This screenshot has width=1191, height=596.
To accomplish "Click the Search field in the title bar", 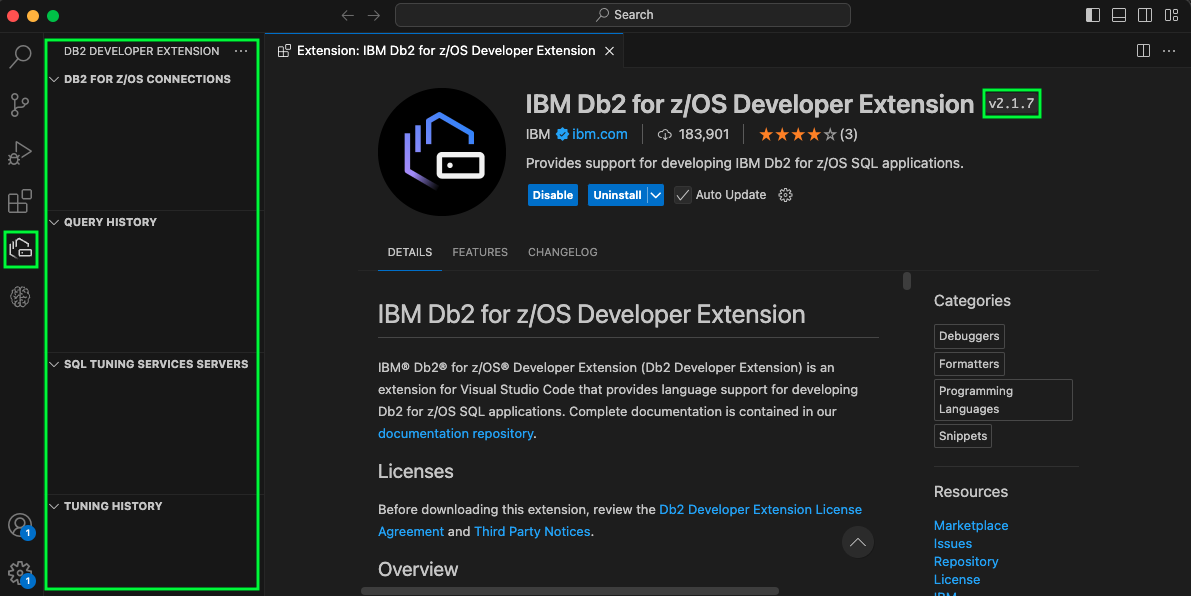I will (x=624, y=15).
